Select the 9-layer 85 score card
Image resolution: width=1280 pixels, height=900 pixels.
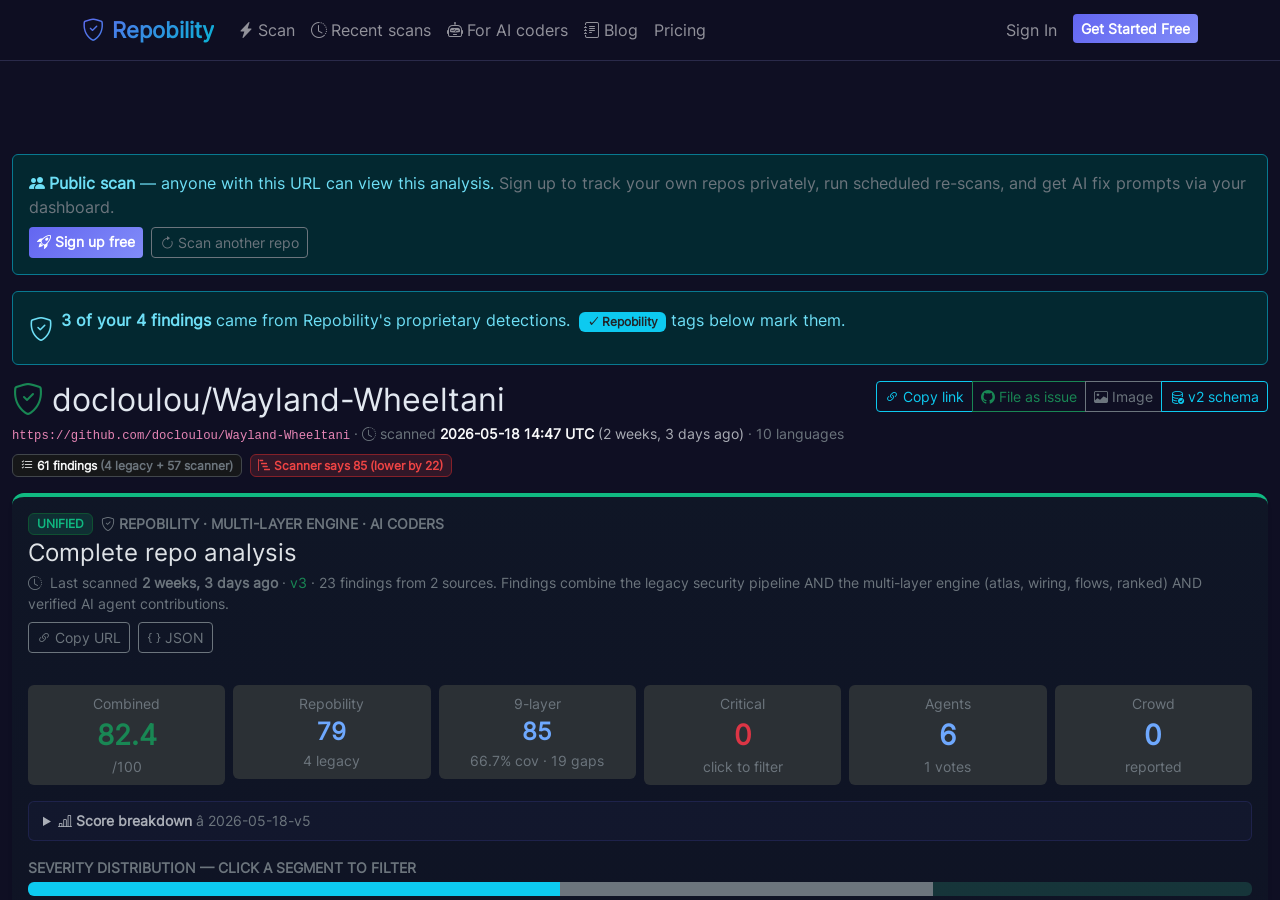pyautogui.click(x=537, y=732)
